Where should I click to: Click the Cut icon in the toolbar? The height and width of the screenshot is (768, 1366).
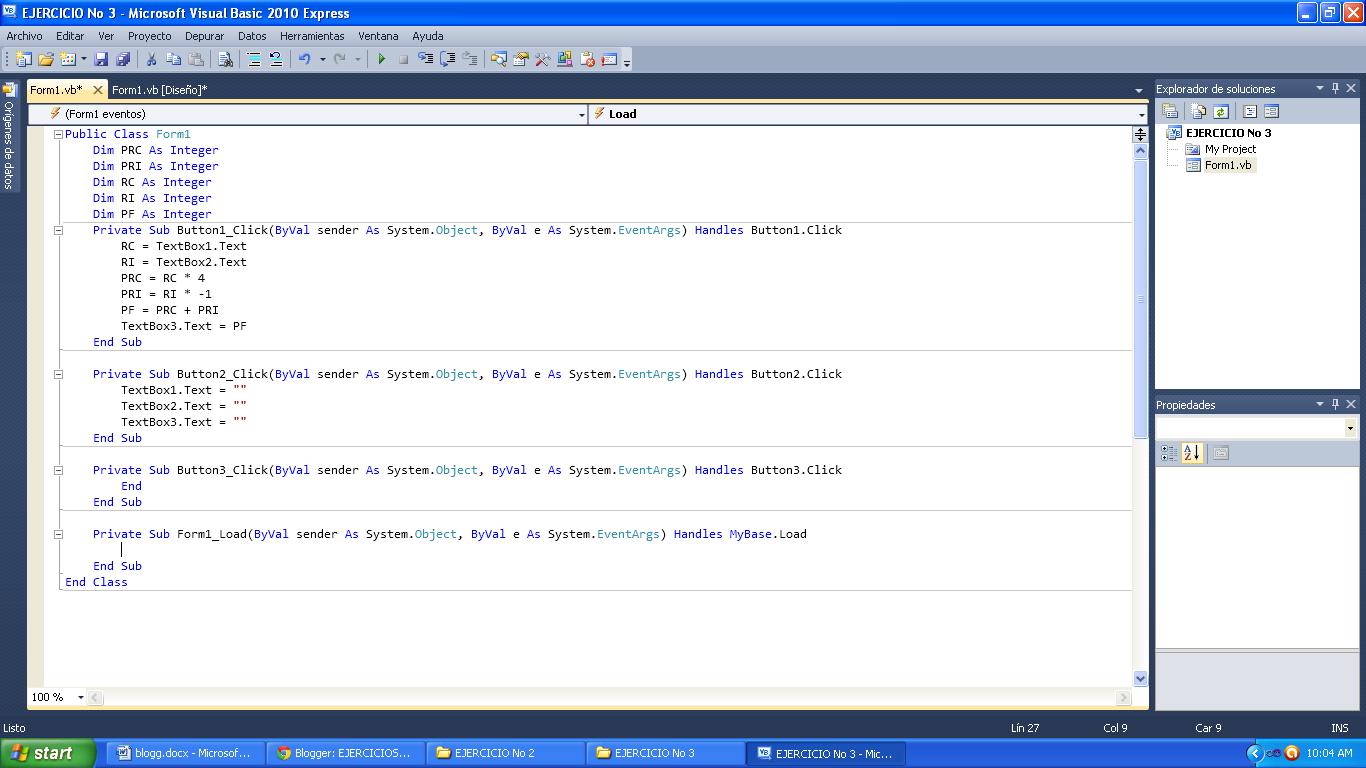(x=152, y=59)
